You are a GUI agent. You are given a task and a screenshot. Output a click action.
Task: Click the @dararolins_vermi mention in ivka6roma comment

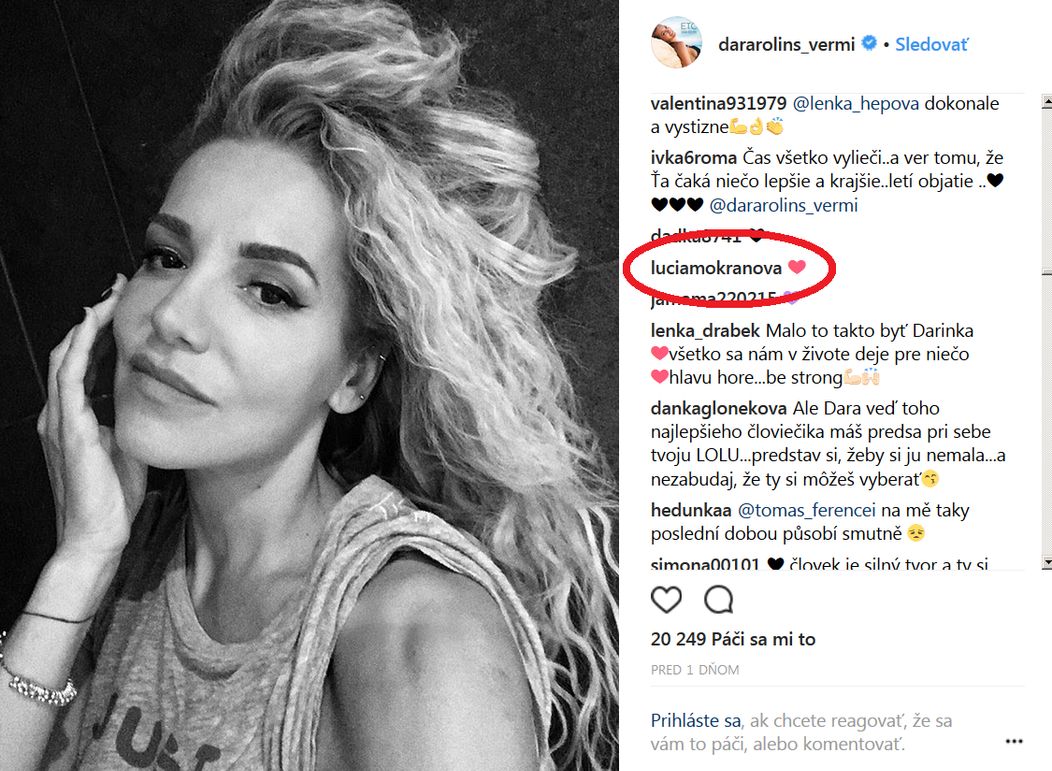[783, 205]
